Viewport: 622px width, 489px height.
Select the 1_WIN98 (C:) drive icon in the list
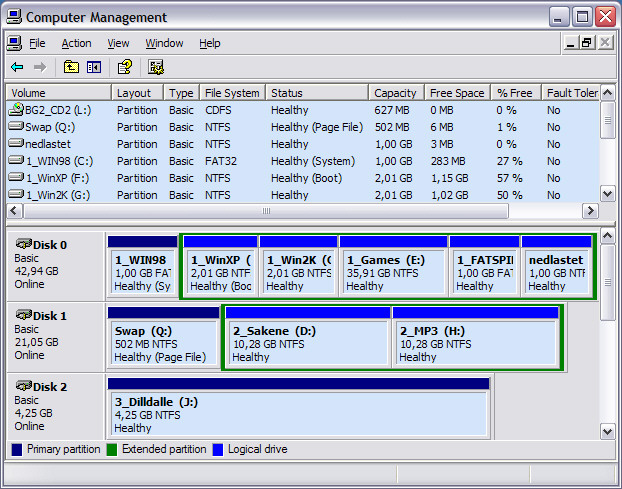[x=16, y=160]
